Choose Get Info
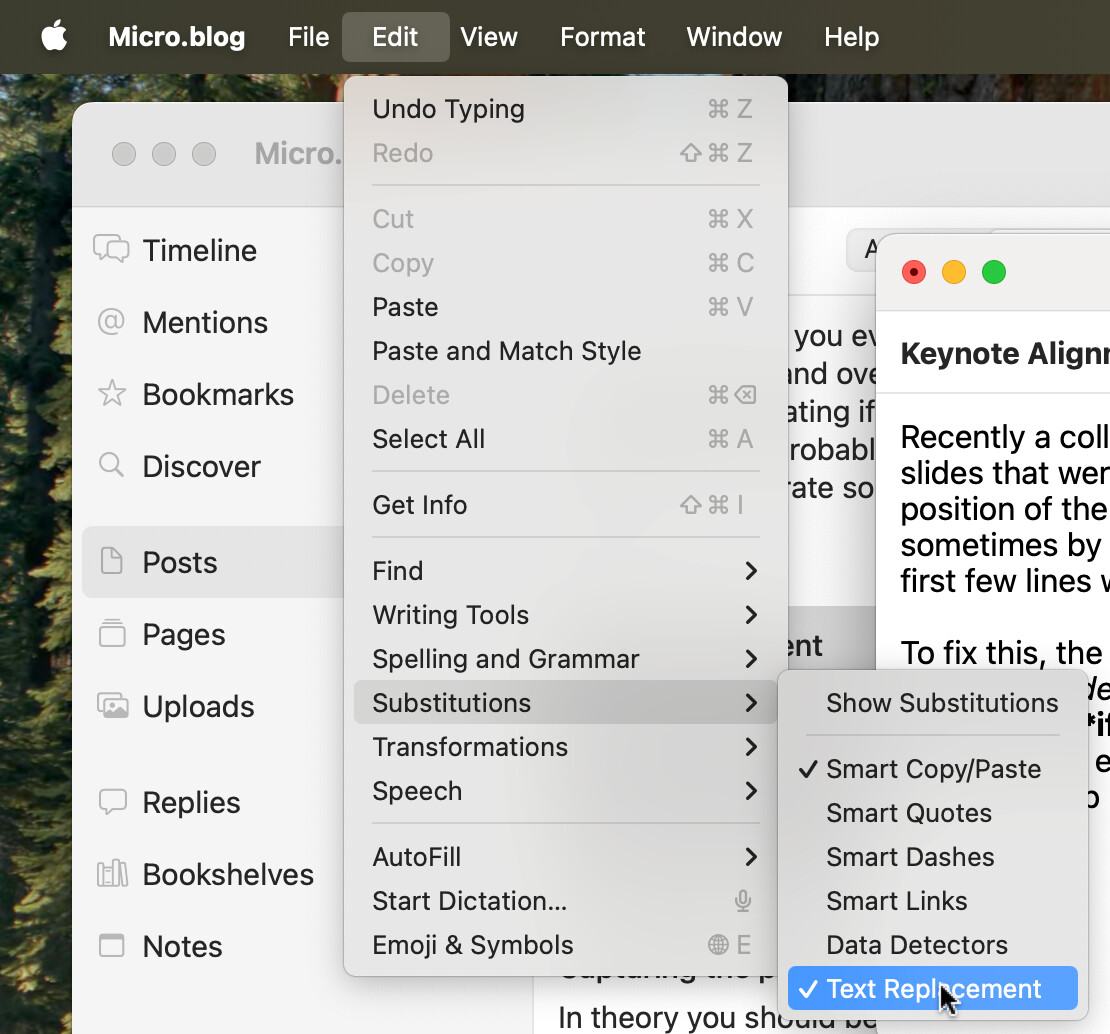1110x1034 pixels. tap(566, 505)
